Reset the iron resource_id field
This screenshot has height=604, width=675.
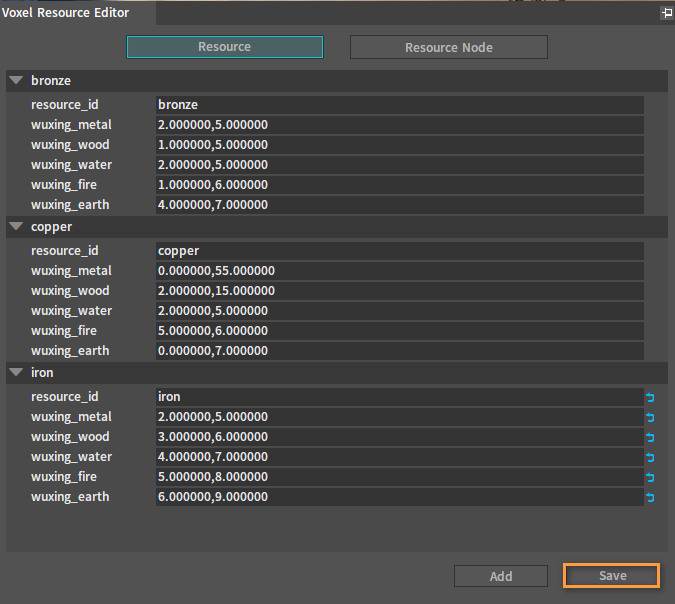[x=650, y=397]
